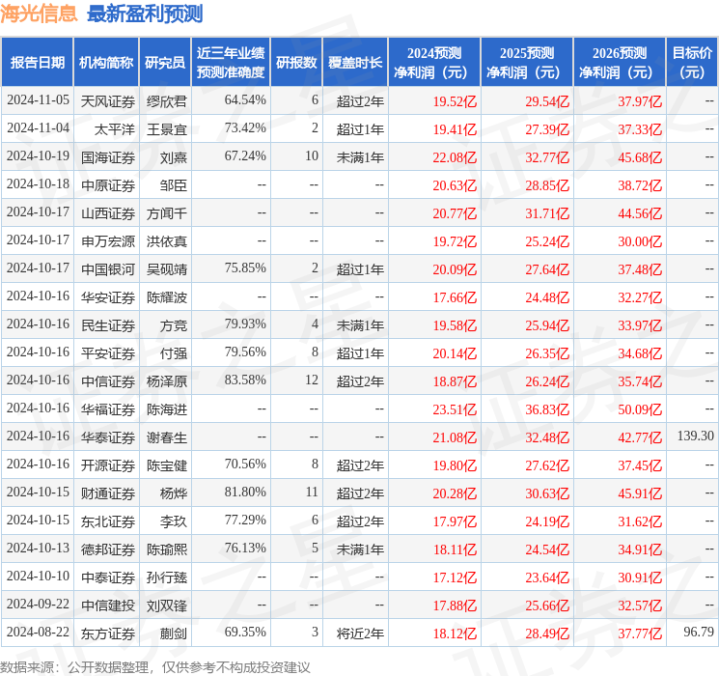This screenshot has height=676, width=719.
Task: Click 2024 profit forecast 23.51亿
Action: (x=455, y=409)
